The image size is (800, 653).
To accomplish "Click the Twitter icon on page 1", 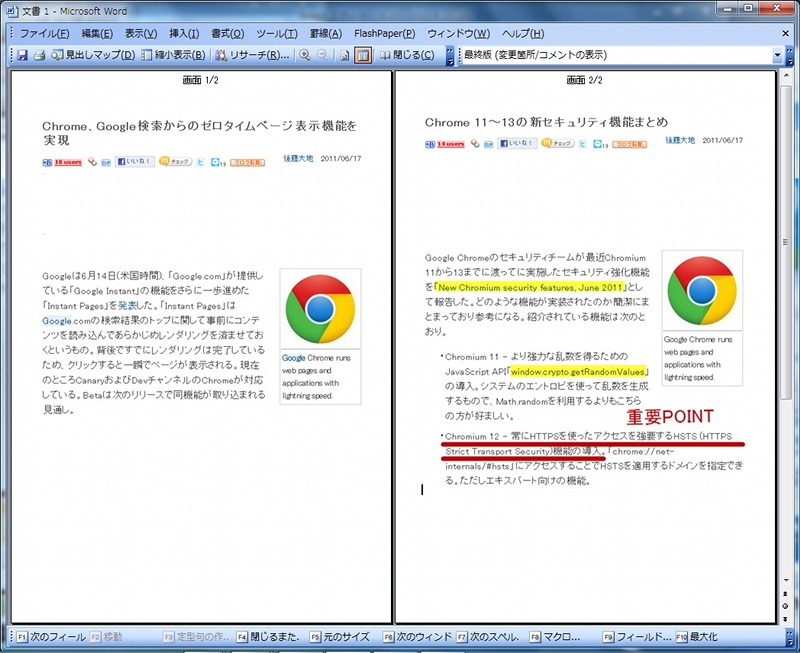I will coord(201,162).
